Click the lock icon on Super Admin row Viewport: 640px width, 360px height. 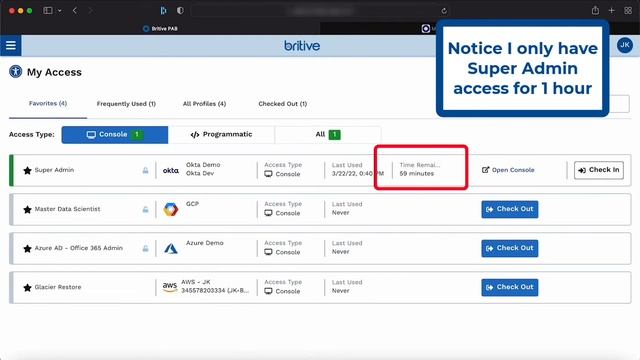point(145,171)
